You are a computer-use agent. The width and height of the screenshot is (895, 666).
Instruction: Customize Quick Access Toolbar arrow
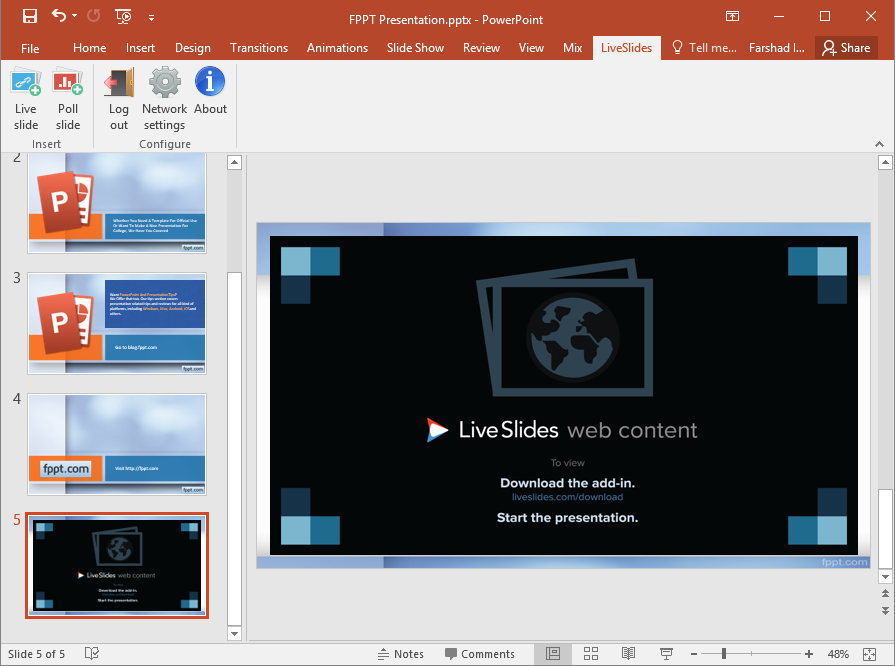pyautogui.click(x=151, y=18)
